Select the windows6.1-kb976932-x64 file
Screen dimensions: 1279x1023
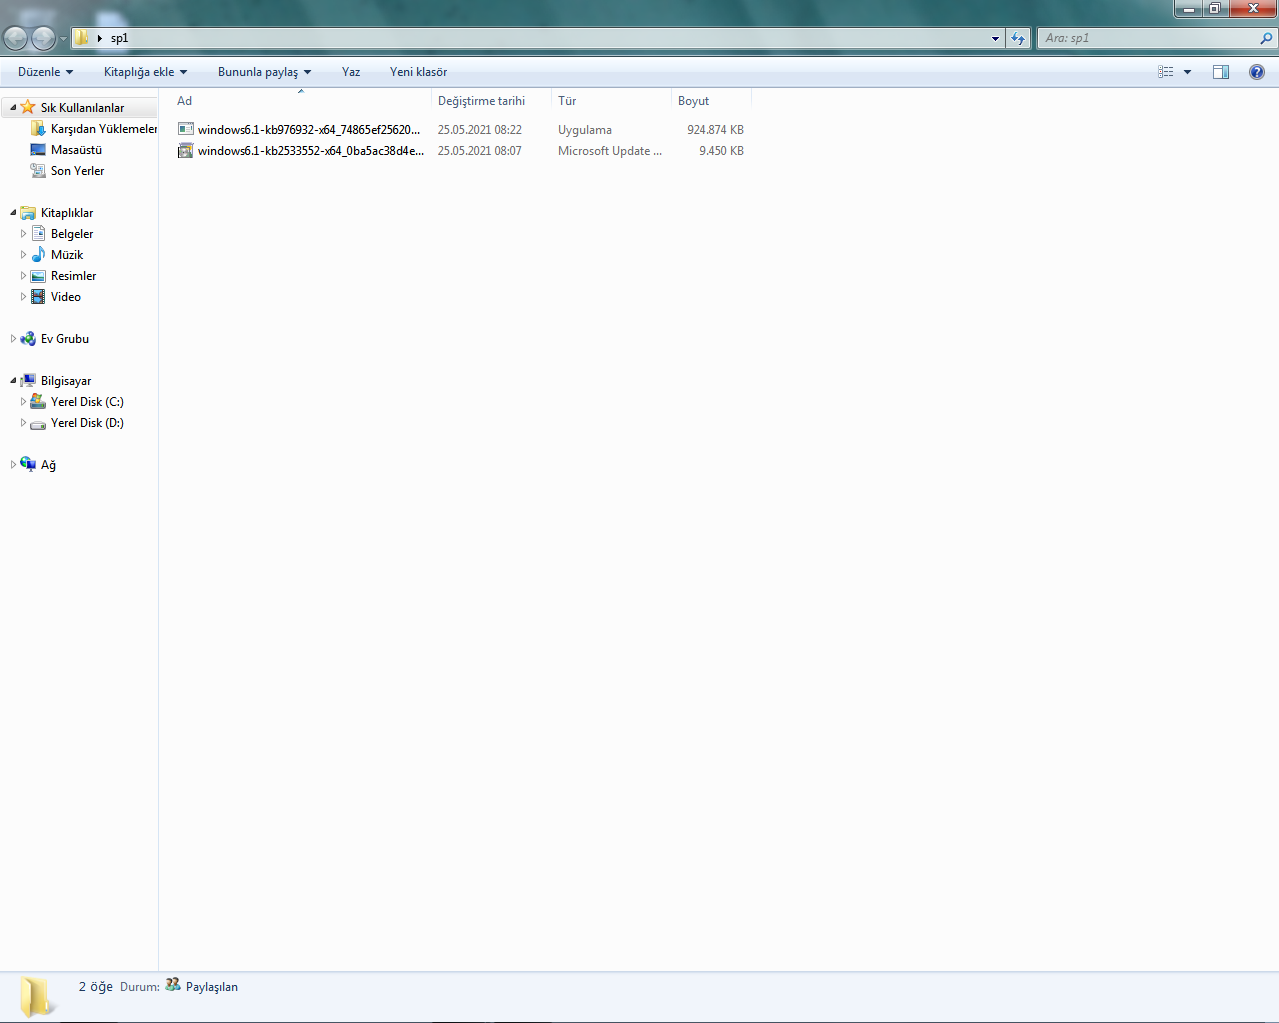pos(309,130)
